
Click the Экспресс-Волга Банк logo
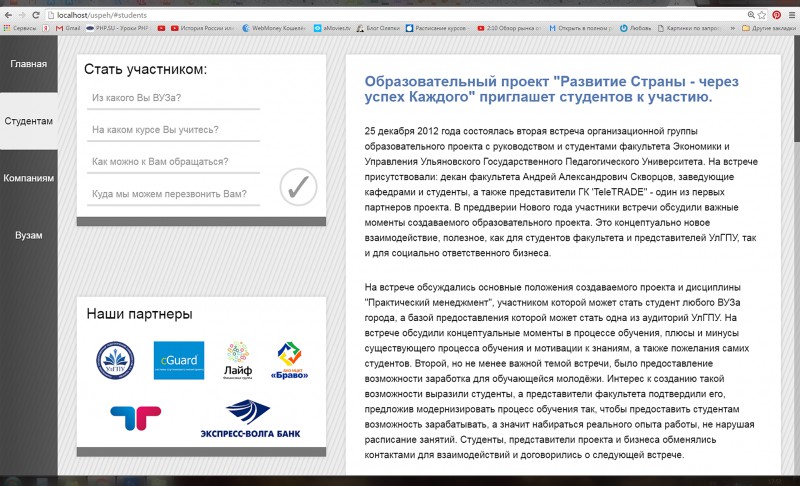point(250,419)
